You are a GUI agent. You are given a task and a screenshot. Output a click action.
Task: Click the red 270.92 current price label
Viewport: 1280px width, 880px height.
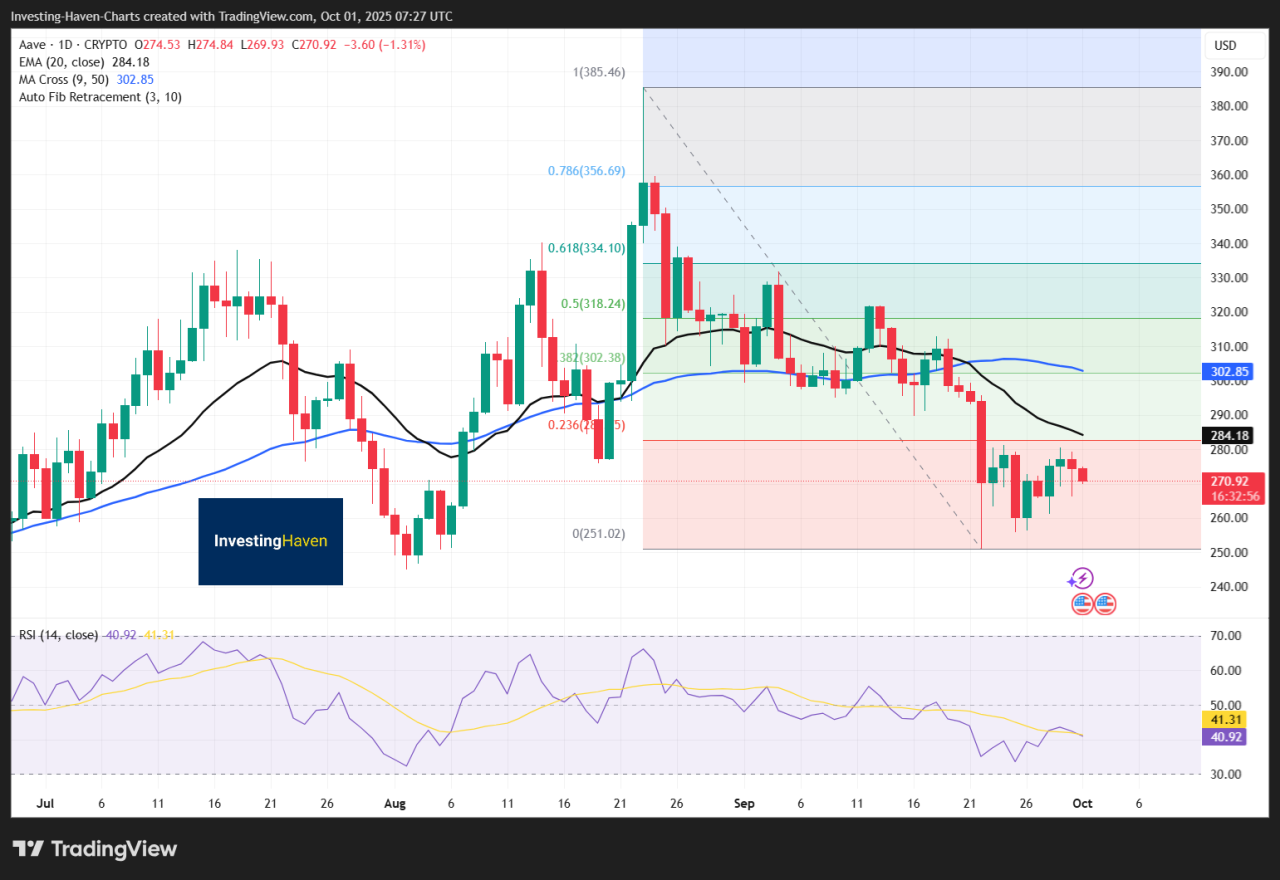point(1231,481)
